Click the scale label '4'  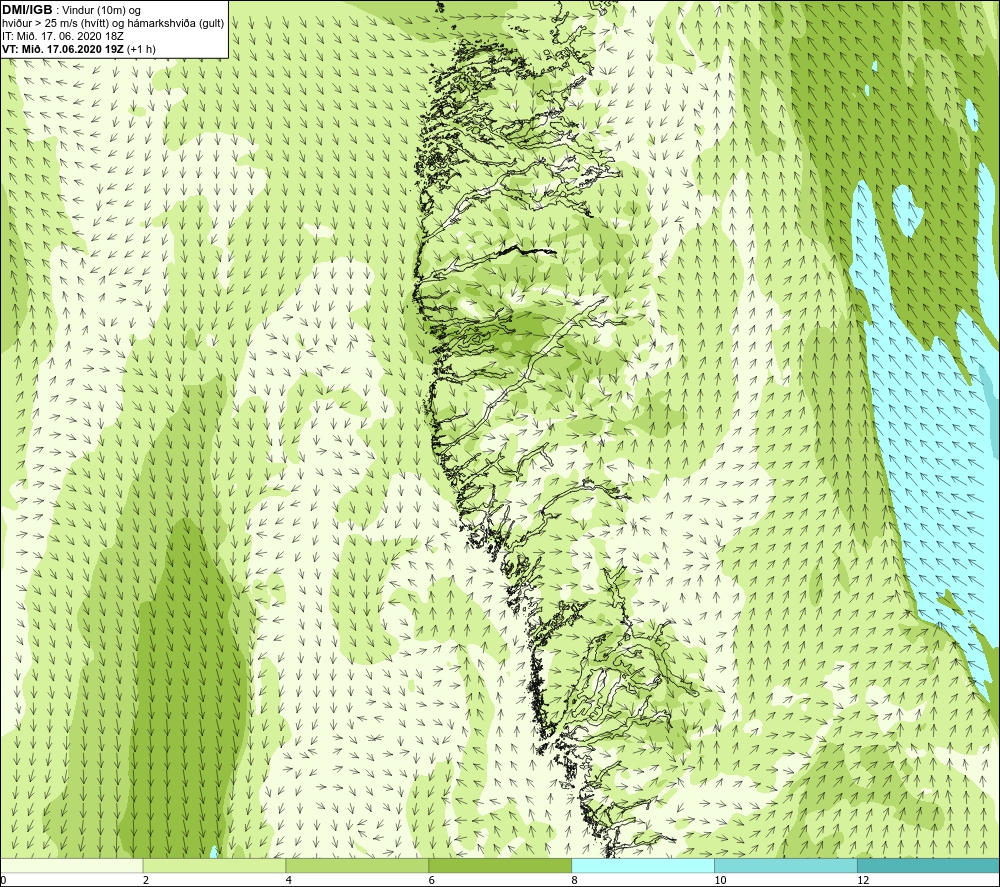(x=289, y=881)
